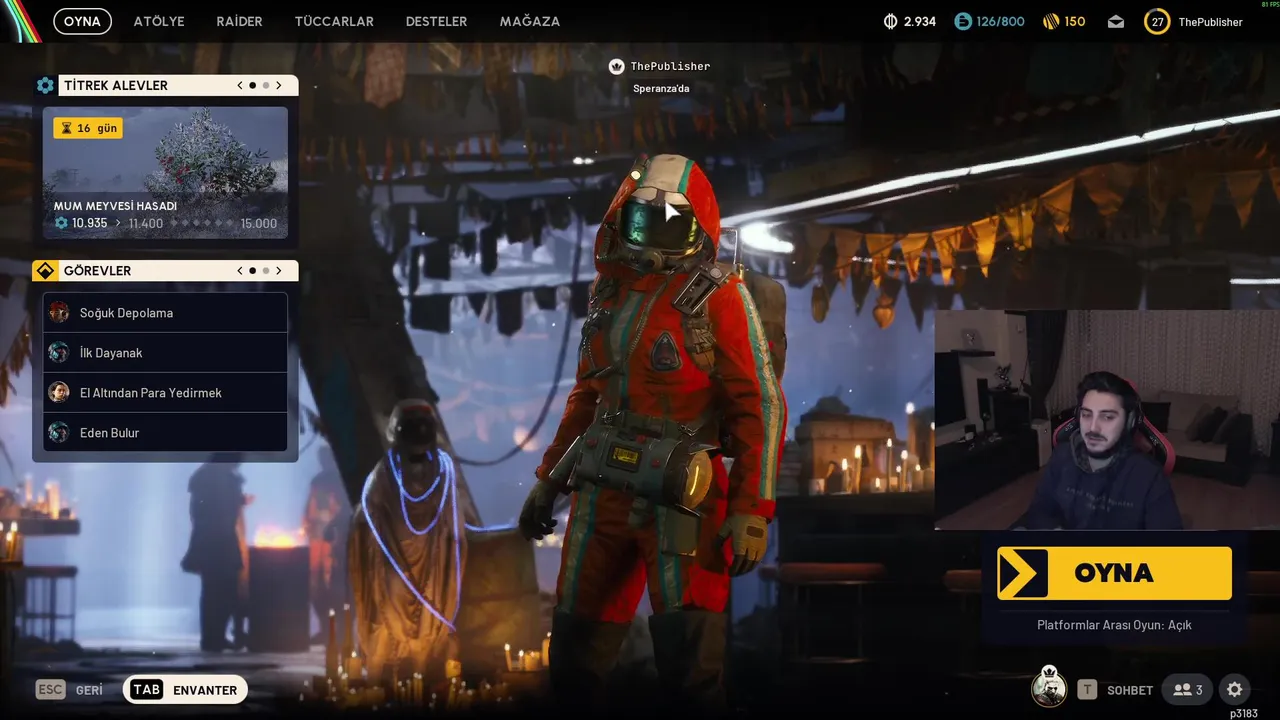The image size is (1280, 720).
Task: Open the friends list showing 3
Action: pos(1188,690)
